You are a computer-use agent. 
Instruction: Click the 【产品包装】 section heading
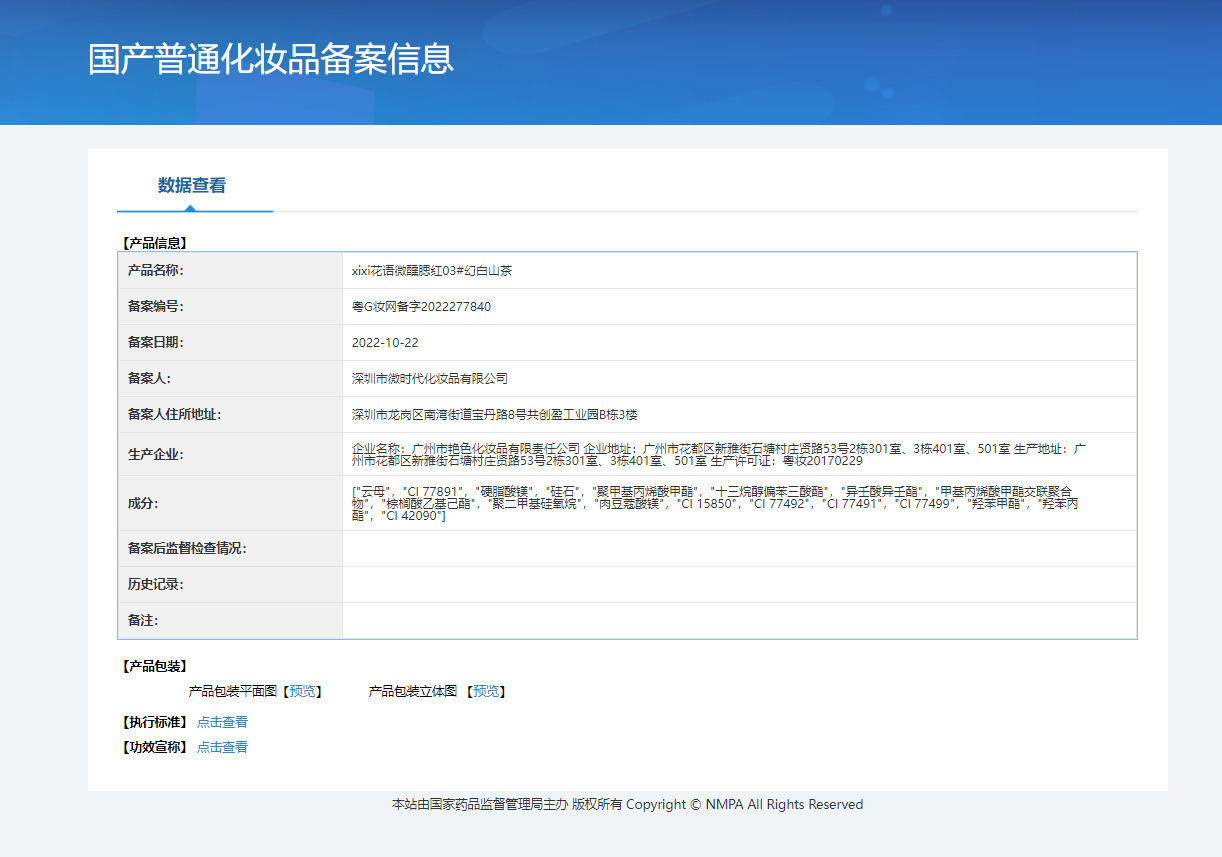click(154, 666)
